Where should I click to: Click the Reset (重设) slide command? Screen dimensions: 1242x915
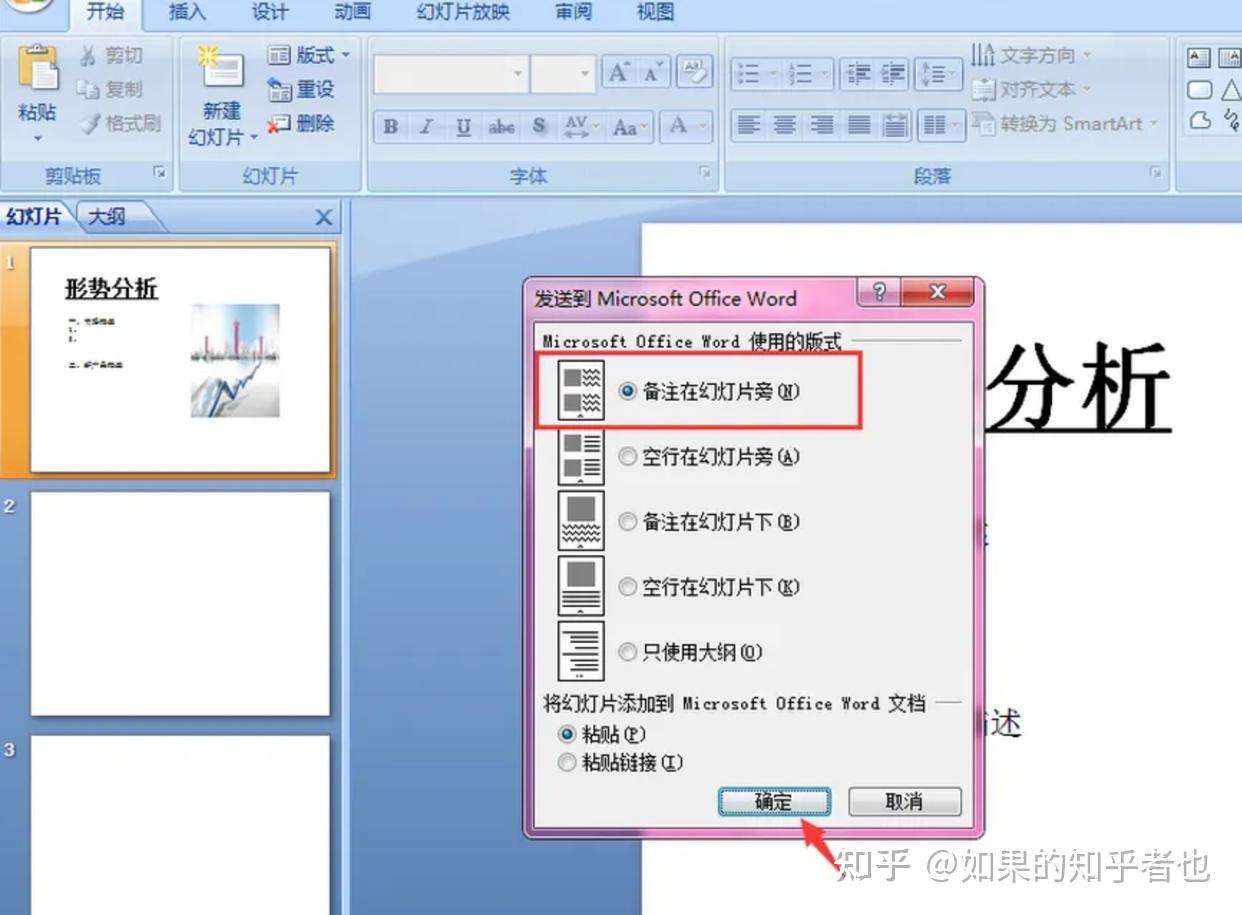pyautogui.click(x=301, y=89)
